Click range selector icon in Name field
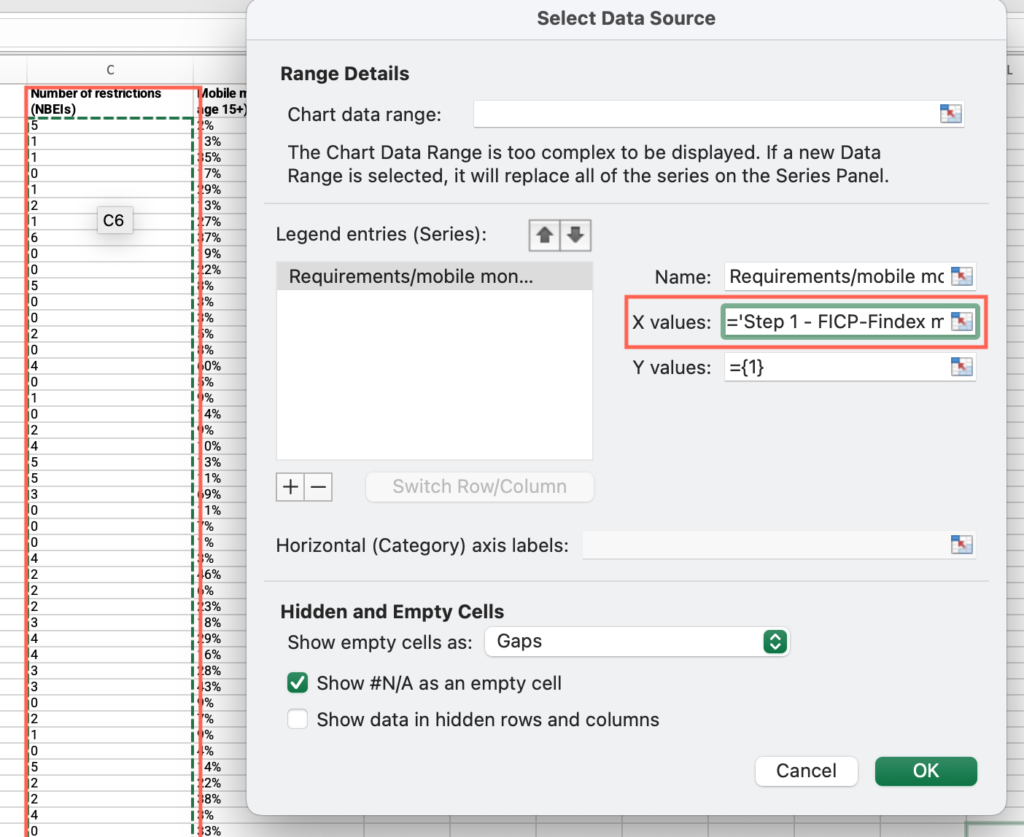The height and width of the screenshot is (837, 1024). coord(961,276)
